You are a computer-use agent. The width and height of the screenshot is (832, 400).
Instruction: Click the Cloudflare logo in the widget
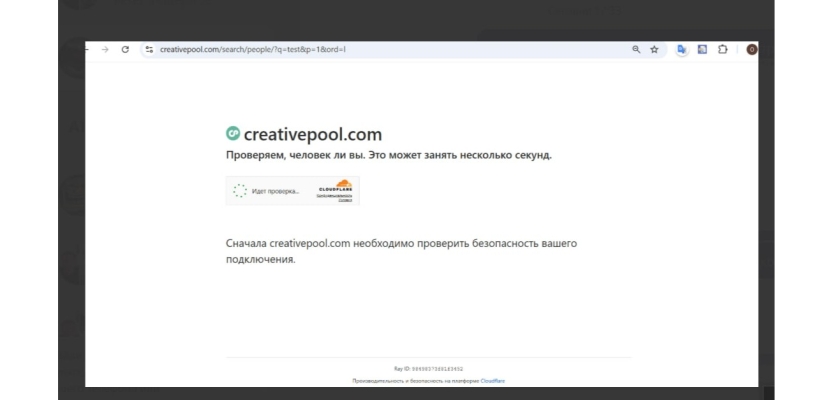coord(336,186)
